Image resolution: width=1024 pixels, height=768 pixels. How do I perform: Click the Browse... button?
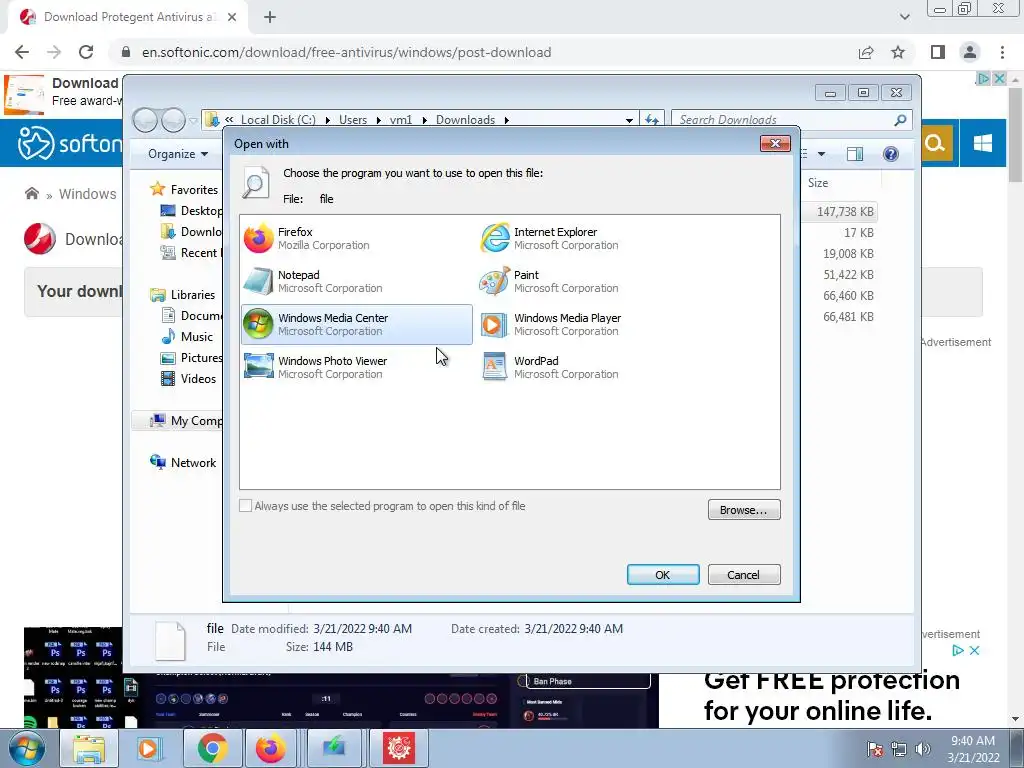(x=744, y=509)
